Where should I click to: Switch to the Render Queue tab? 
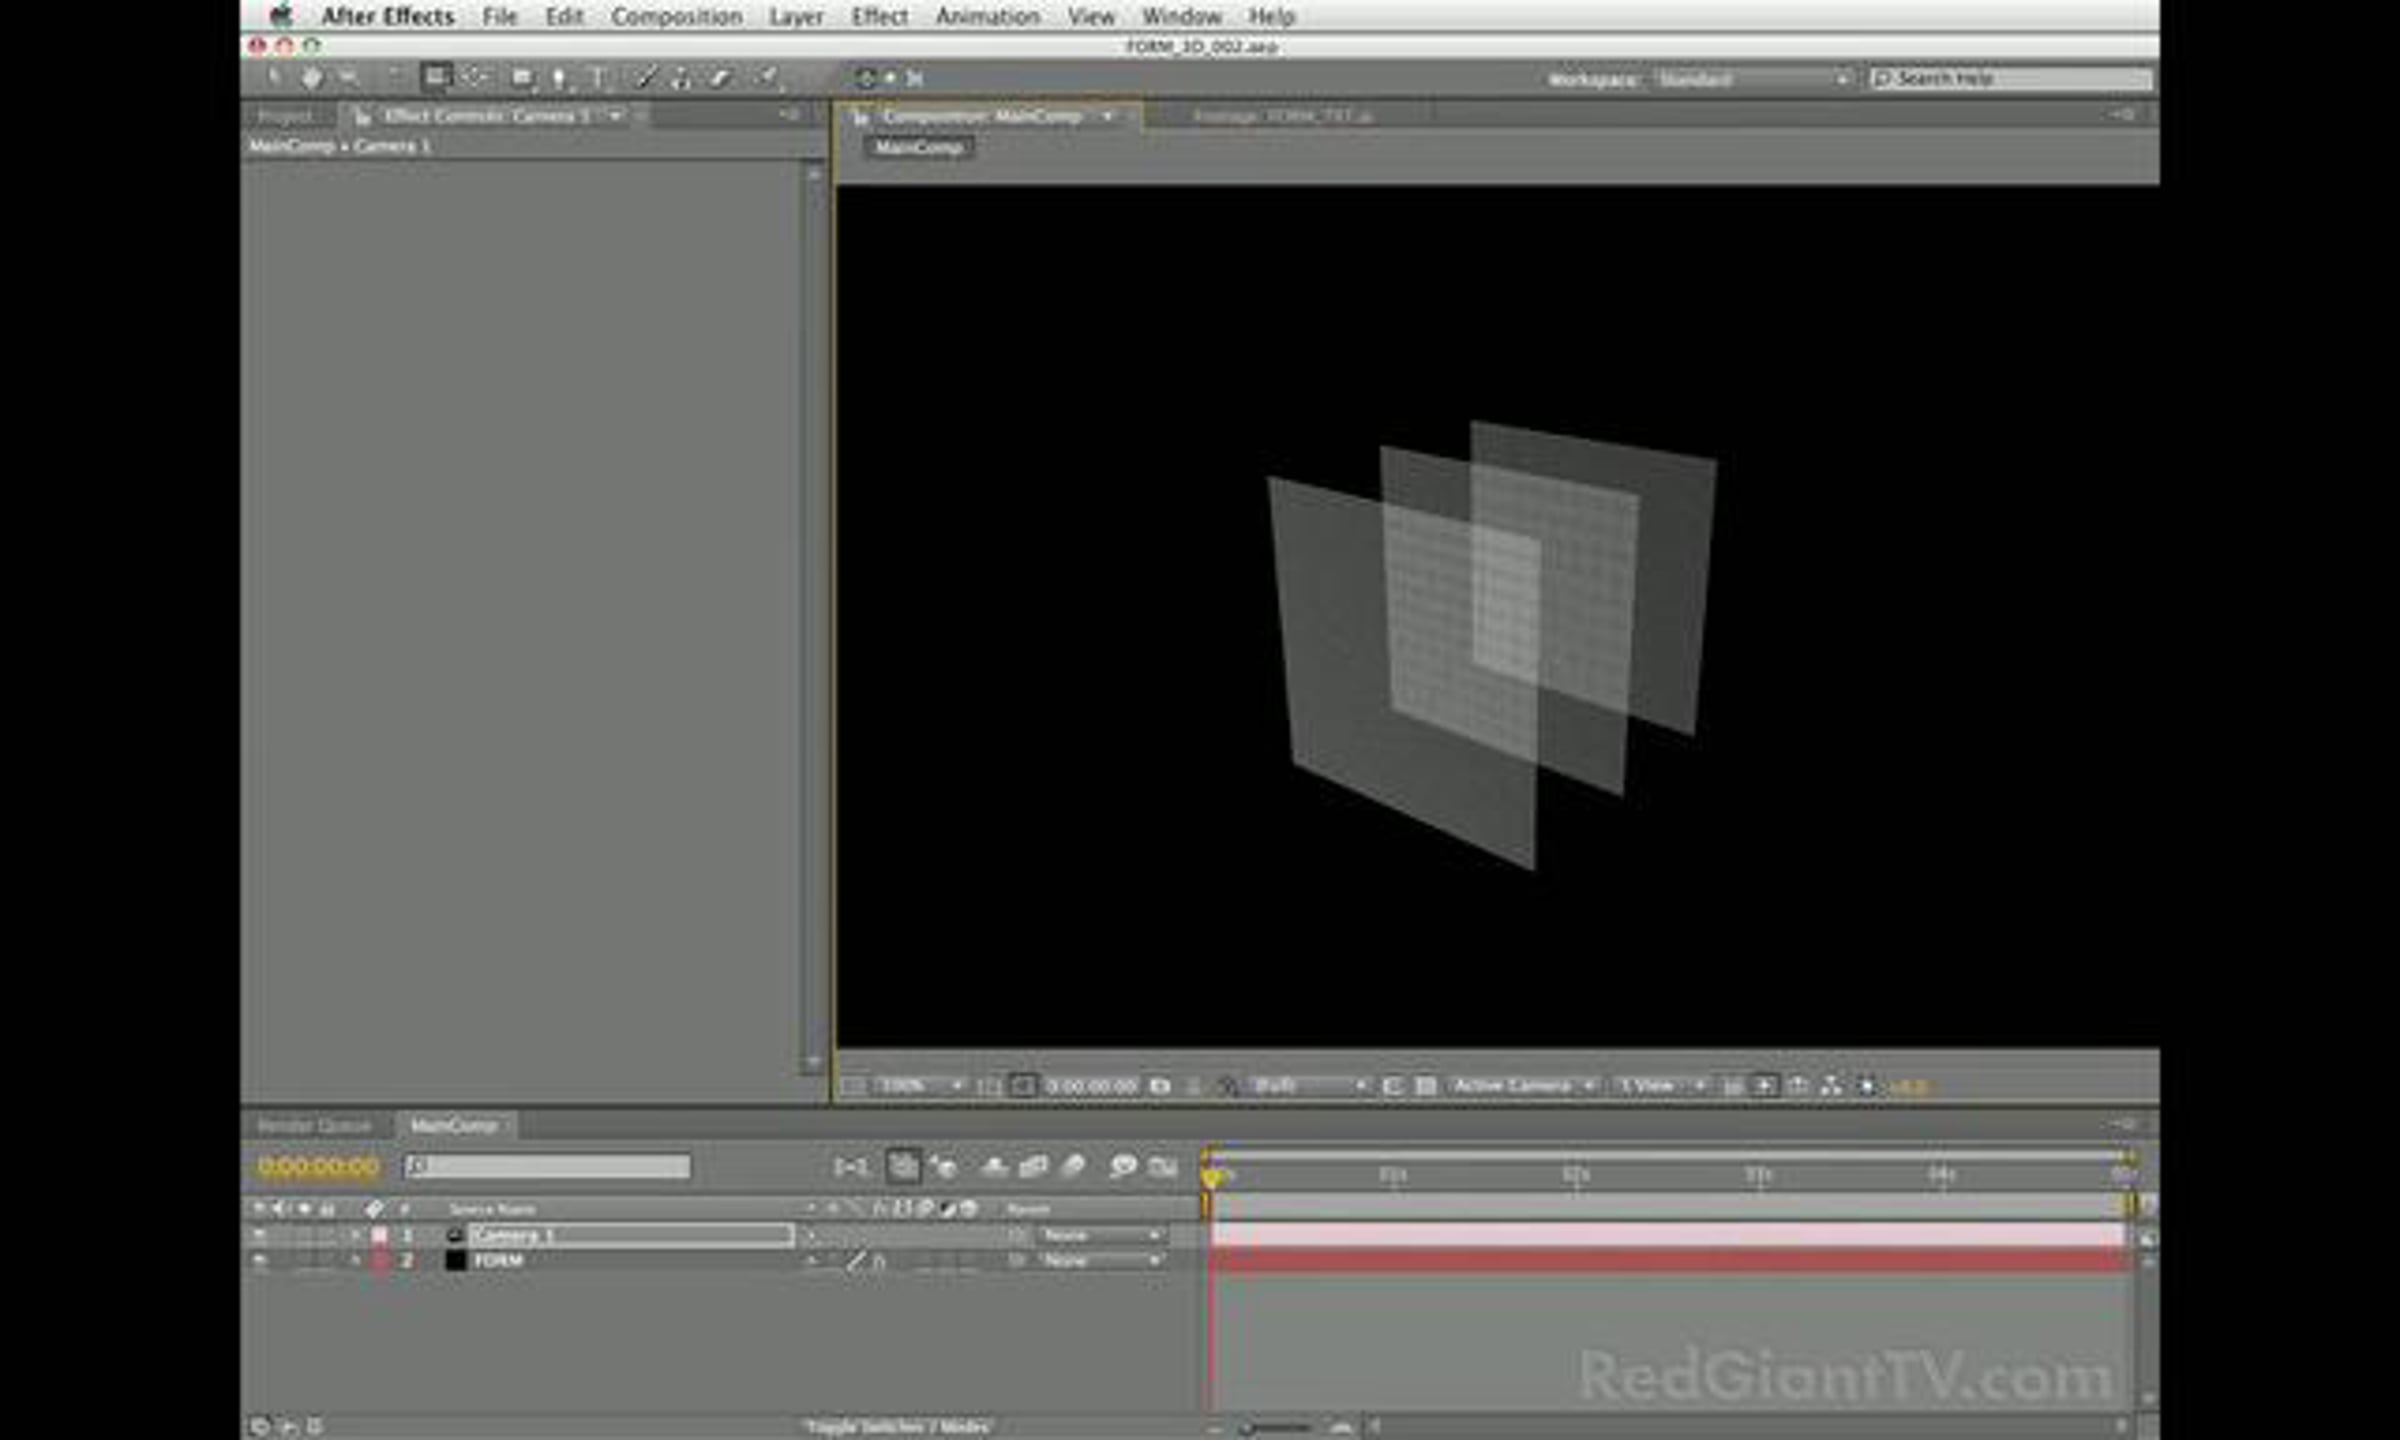coord(314,1126)
